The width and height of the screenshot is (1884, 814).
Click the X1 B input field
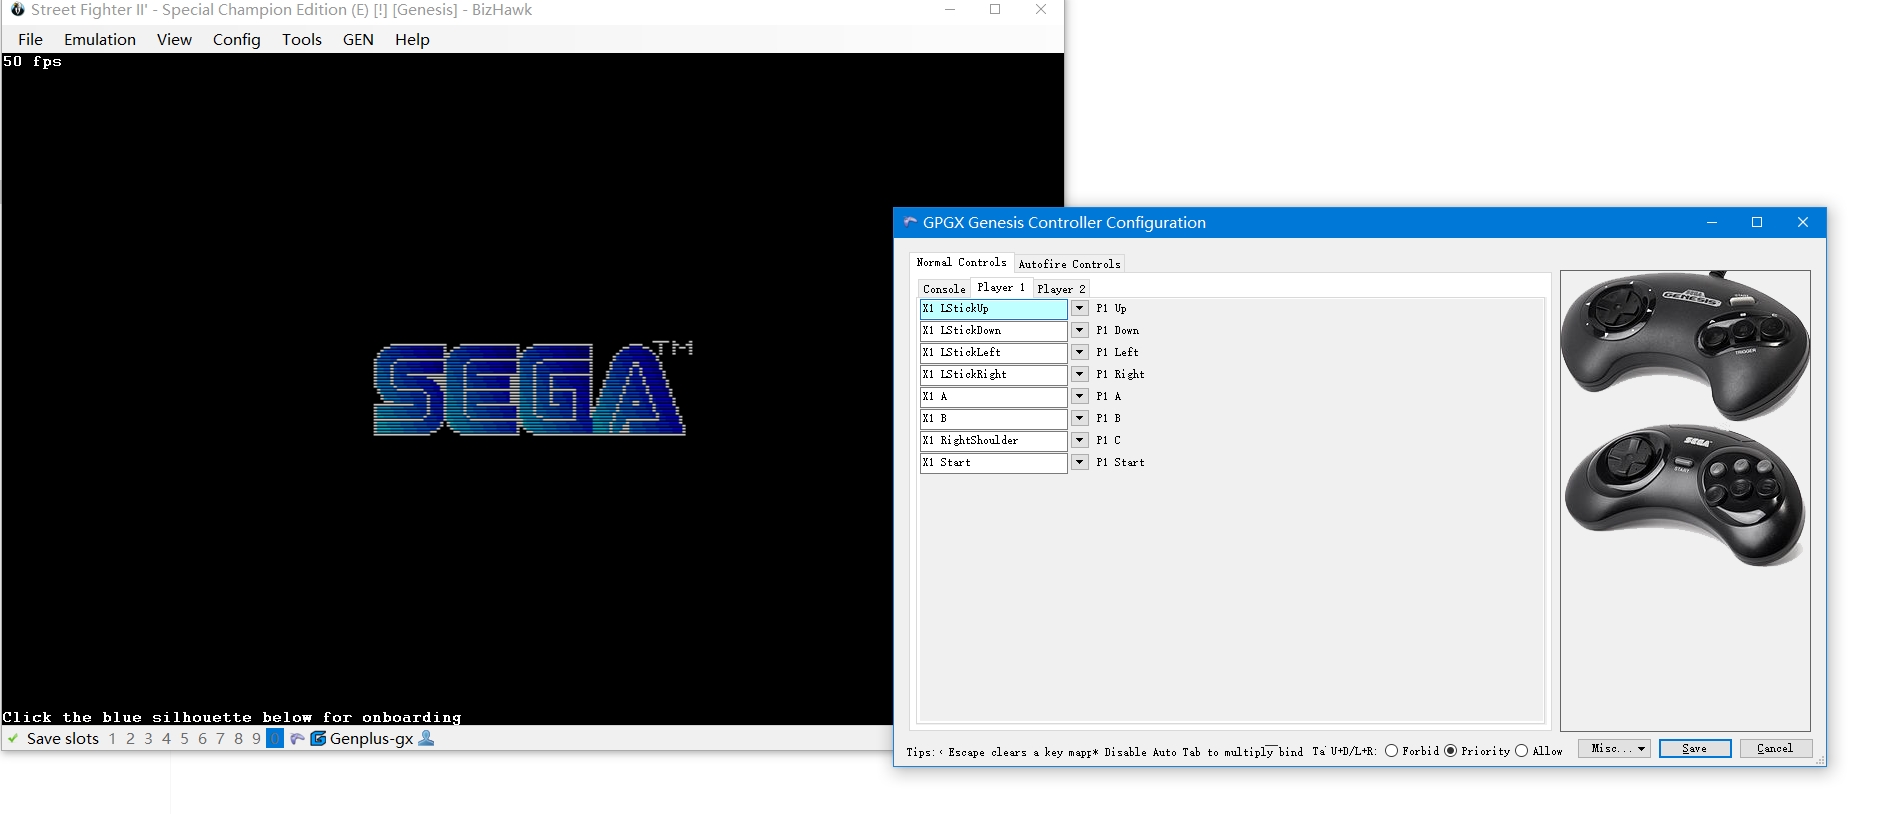(x=994, y=418)
